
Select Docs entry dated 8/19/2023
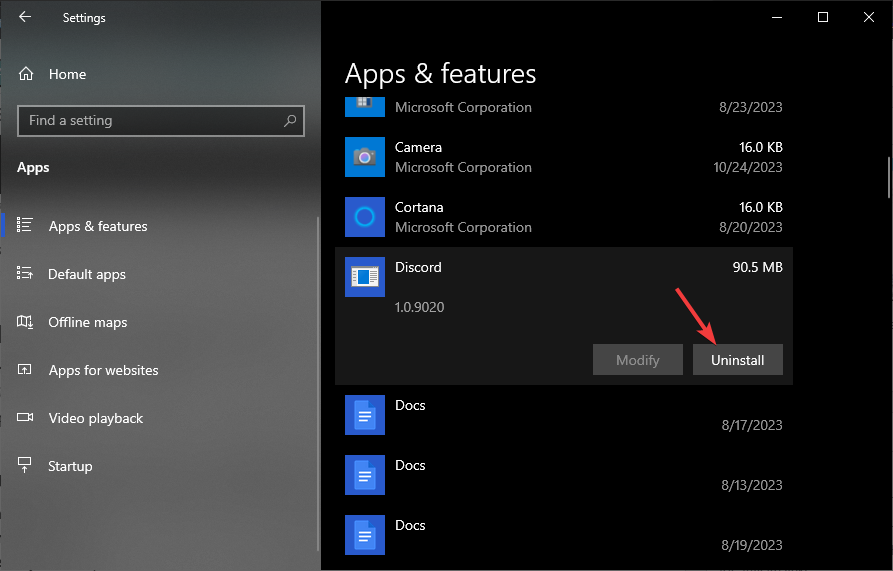click(564, 535)
